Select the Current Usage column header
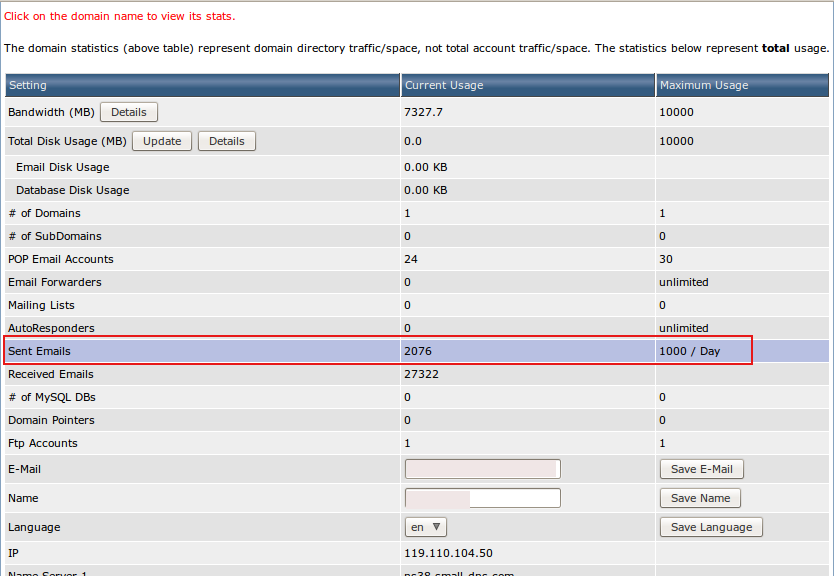The width and height of the screenshot is (834, 576). (x=443, y=85)
